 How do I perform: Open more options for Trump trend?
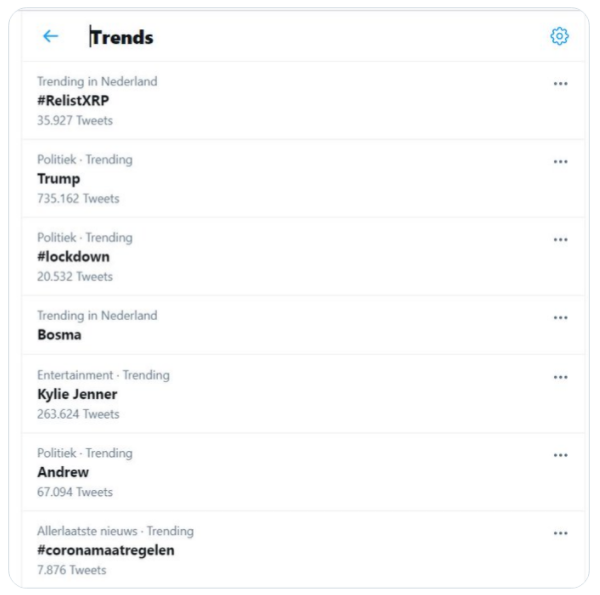[x=561, y=161]
